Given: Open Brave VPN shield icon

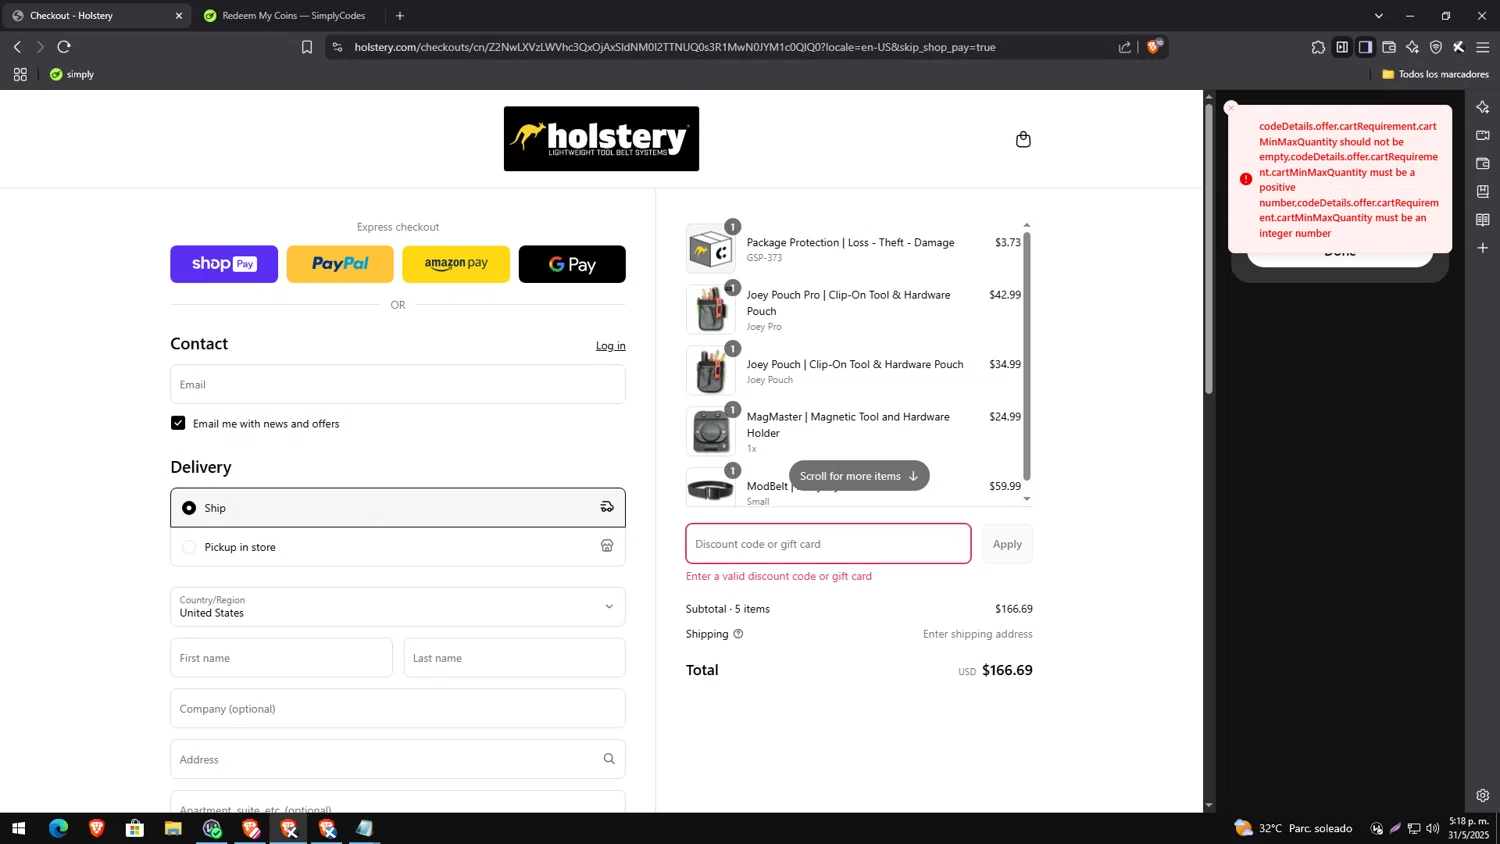Looking at the screenshot, I should point(1436,47).
